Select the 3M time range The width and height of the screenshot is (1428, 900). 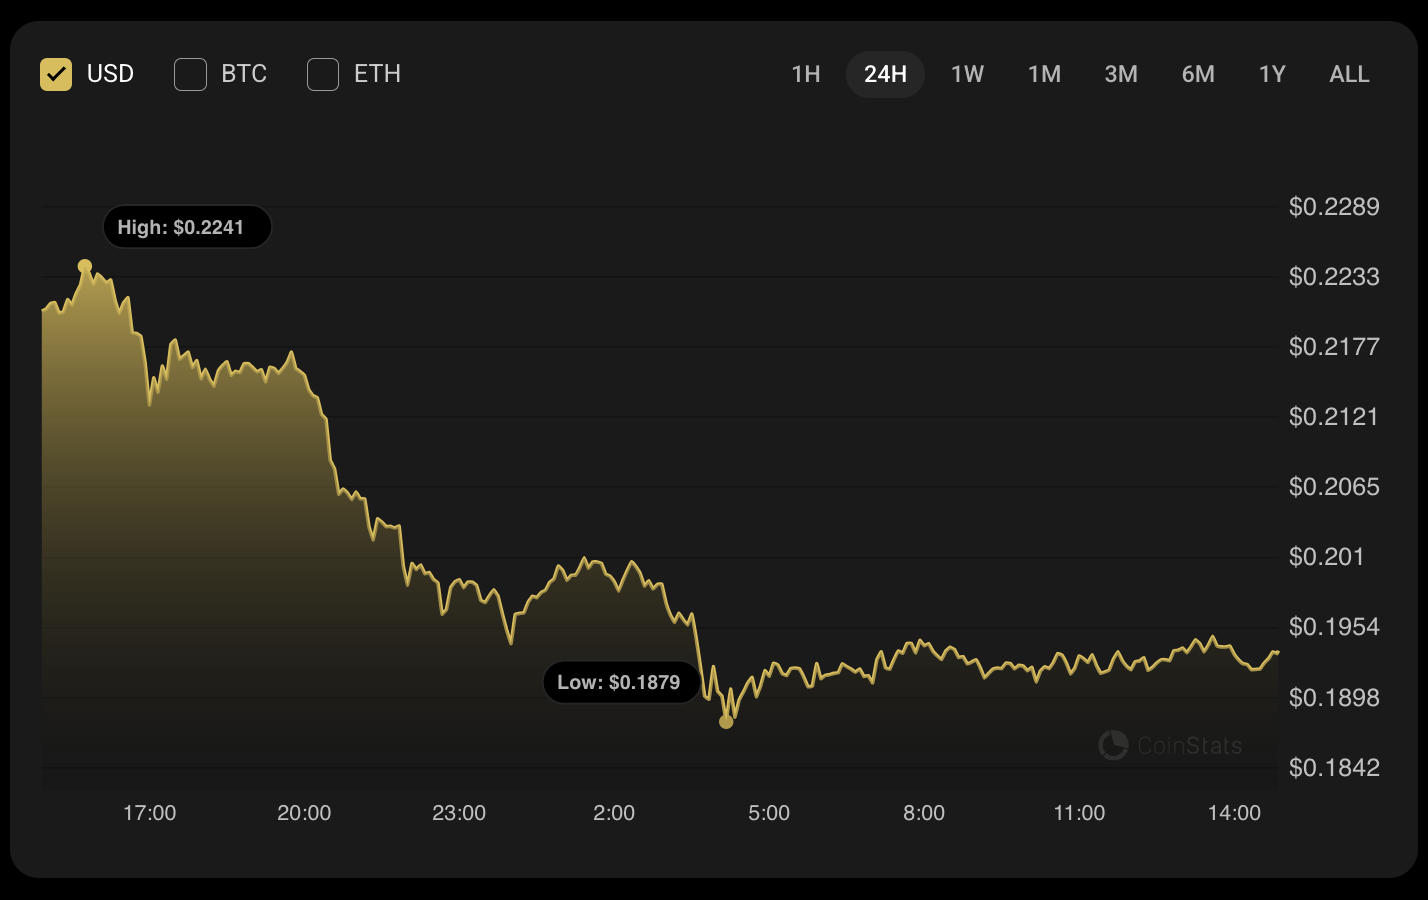(1121, 74)
